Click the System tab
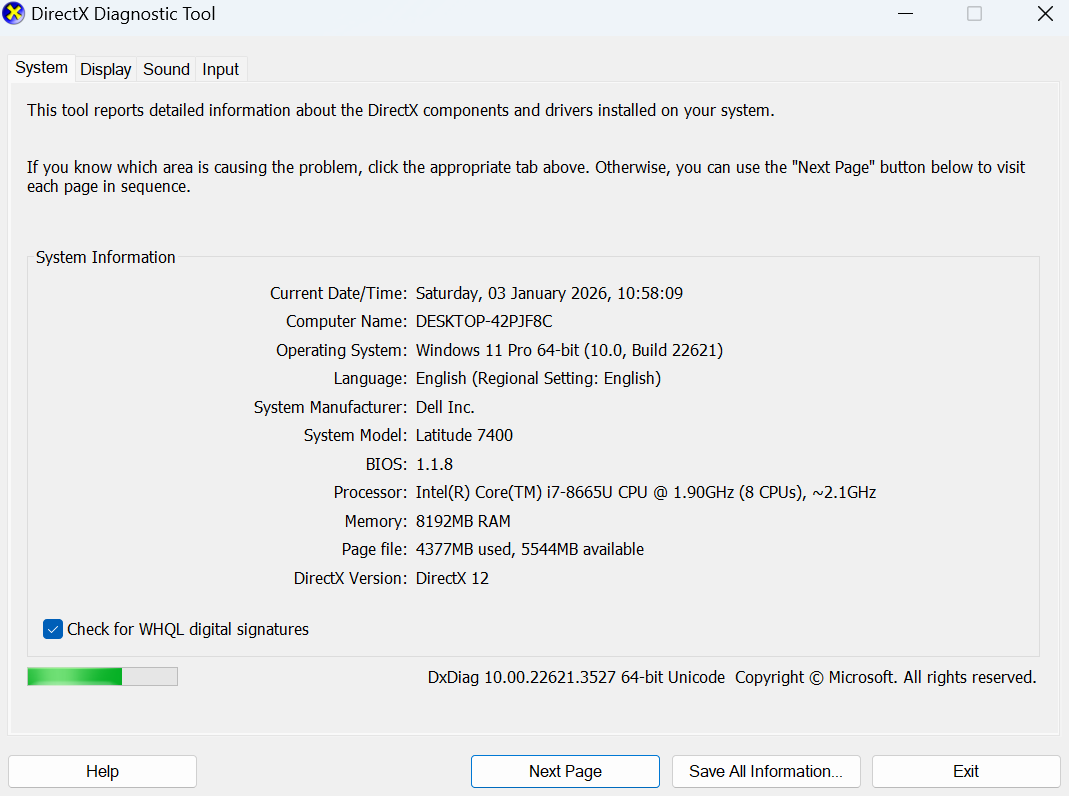Viewport: 1069px width, 796px height. click(x=42, y=68)
